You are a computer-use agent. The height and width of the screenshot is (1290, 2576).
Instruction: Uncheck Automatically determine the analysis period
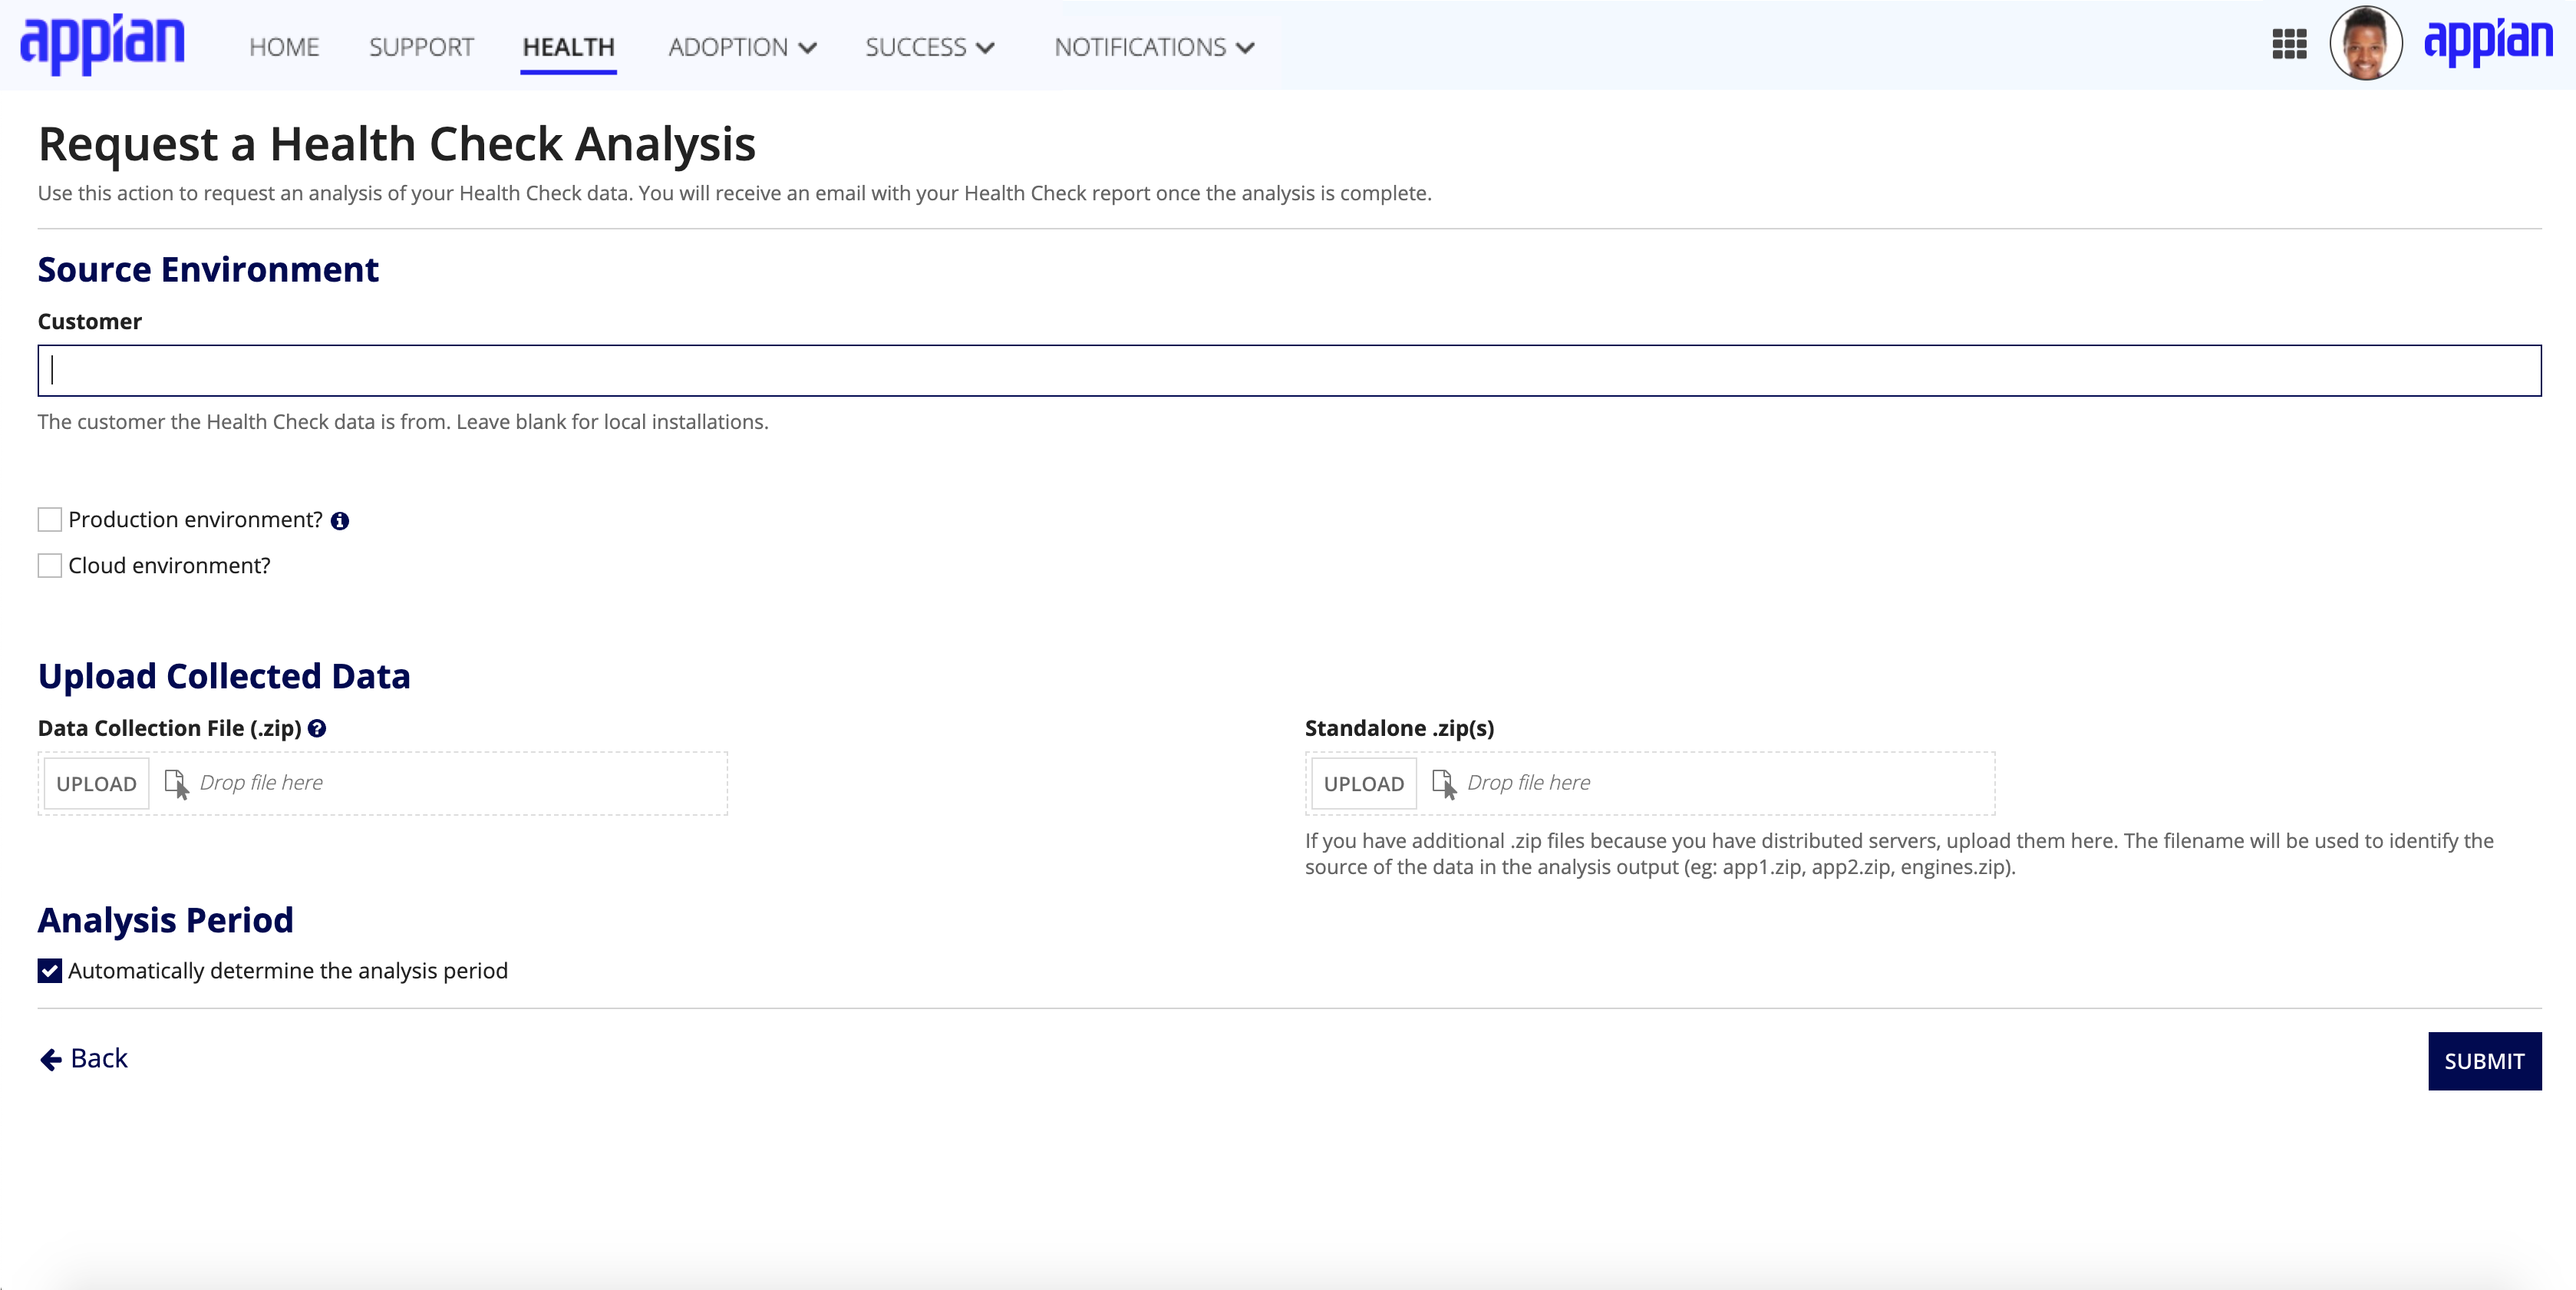50,971
